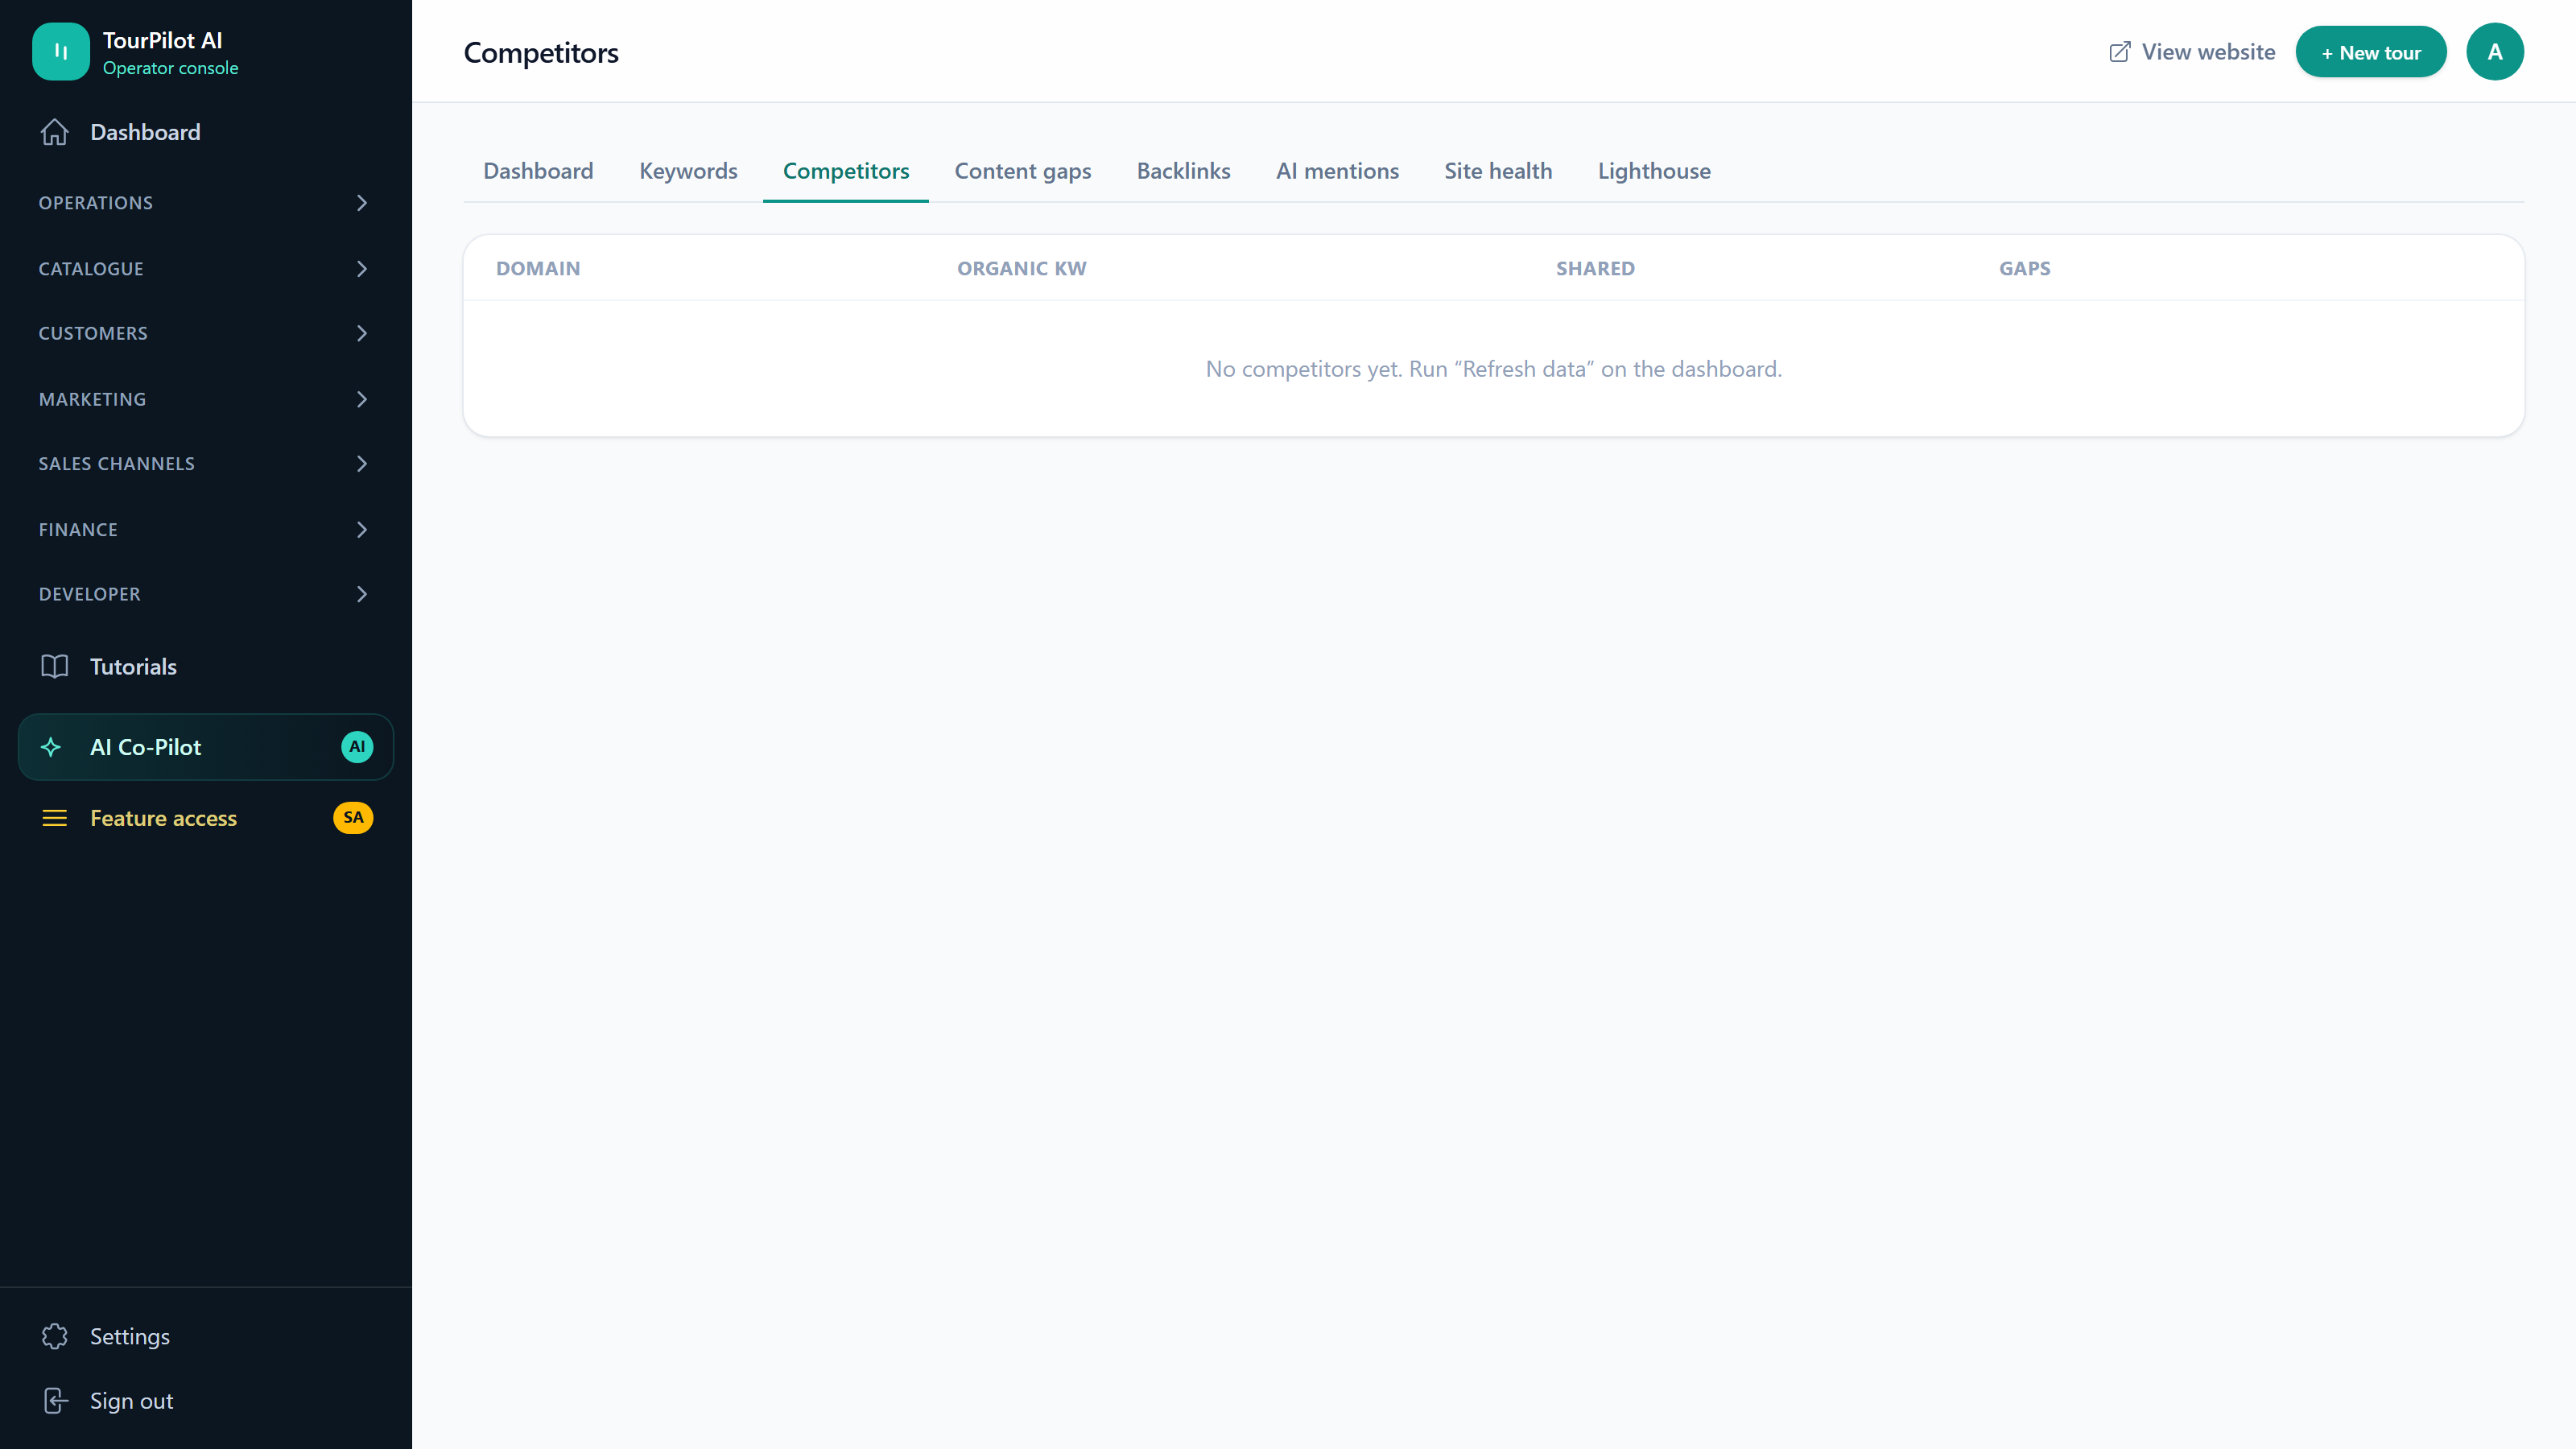Open the user avatar A menu
The image size is (2576, 1449).
(x=2495, y=52)
